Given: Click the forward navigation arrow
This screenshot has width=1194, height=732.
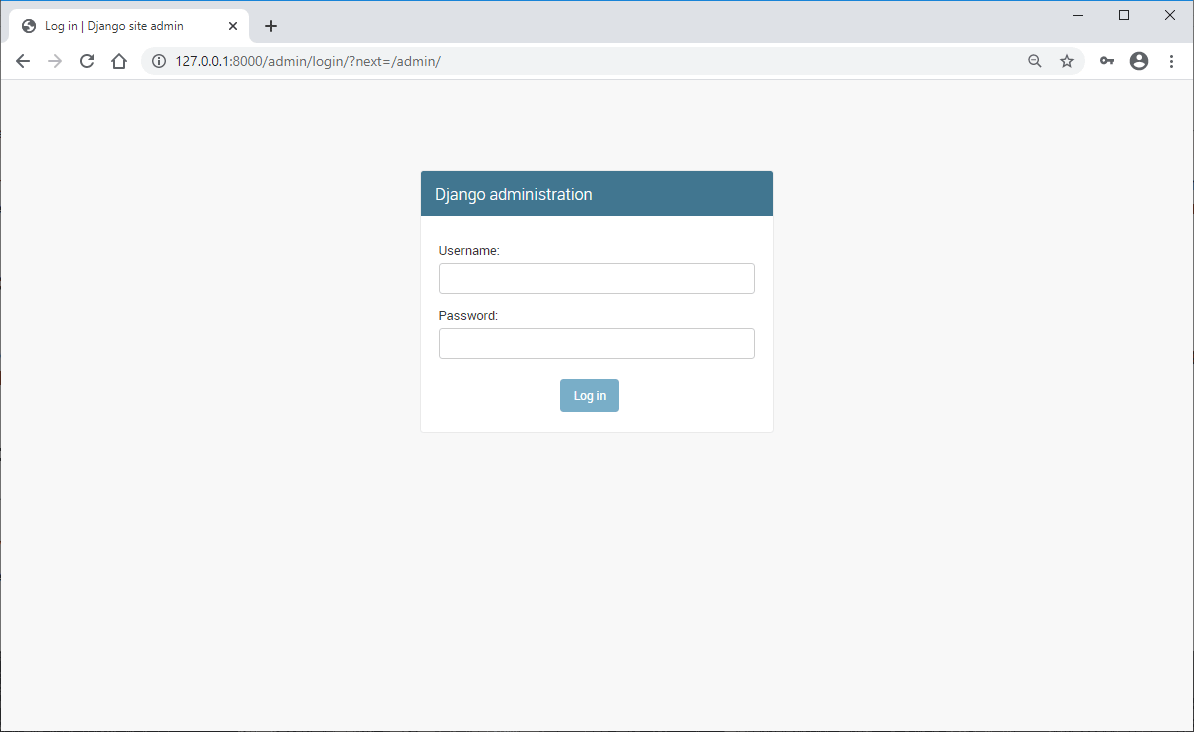Looking at the screenshot, I should (55, 62).
